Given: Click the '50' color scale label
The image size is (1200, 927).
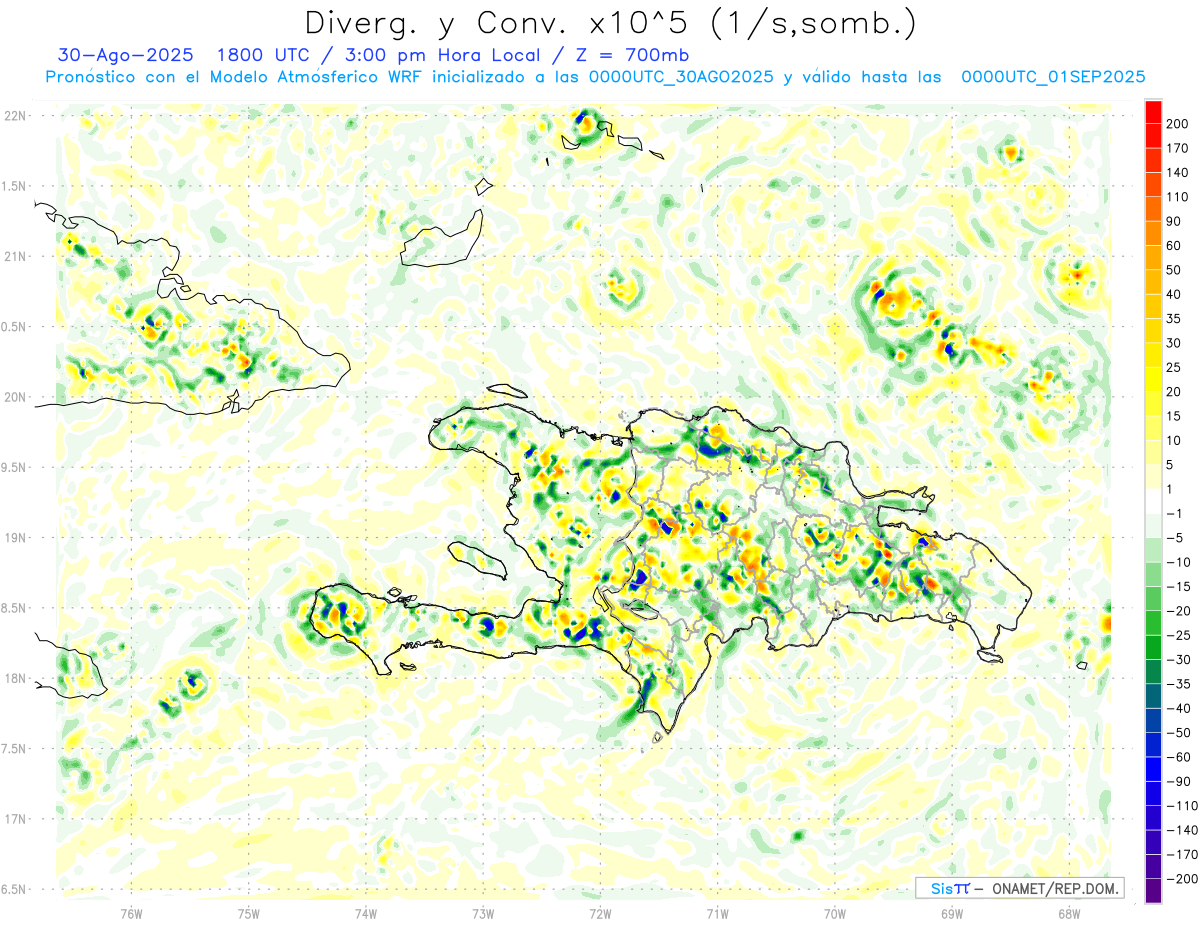Looking at the screenshot, I should tap(1174, 270).
